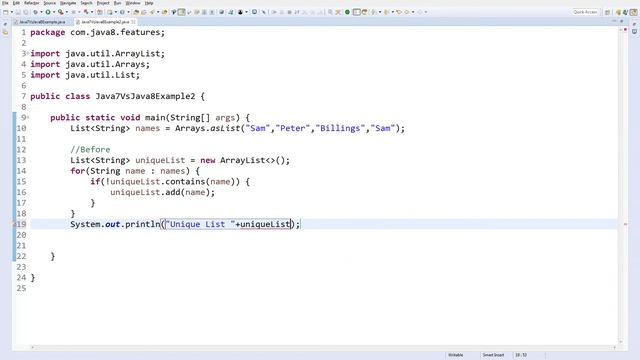Screen dimensions: 640x360
Task: Click the Open Perspective icon
Action: click(607, 12)
